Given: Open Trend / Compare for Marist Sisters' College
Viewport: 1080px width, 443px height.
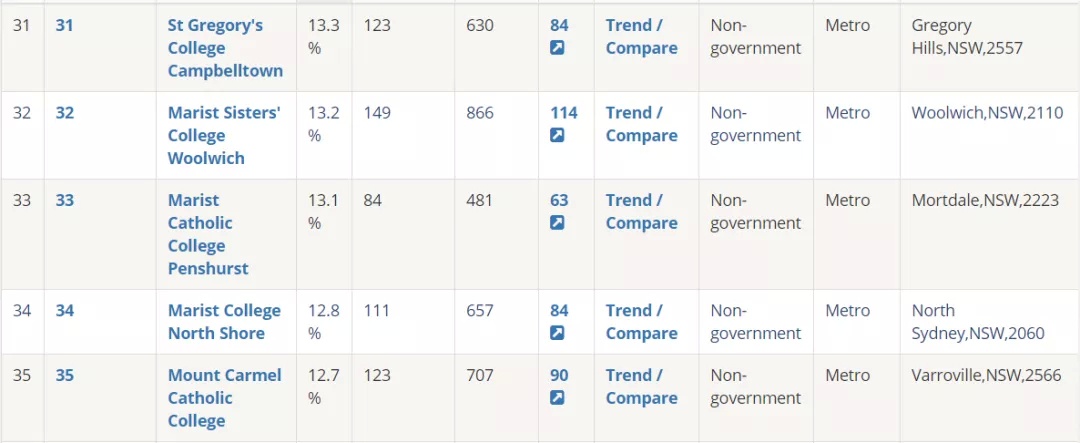Looking at the screenshot, I should [641, 125].
